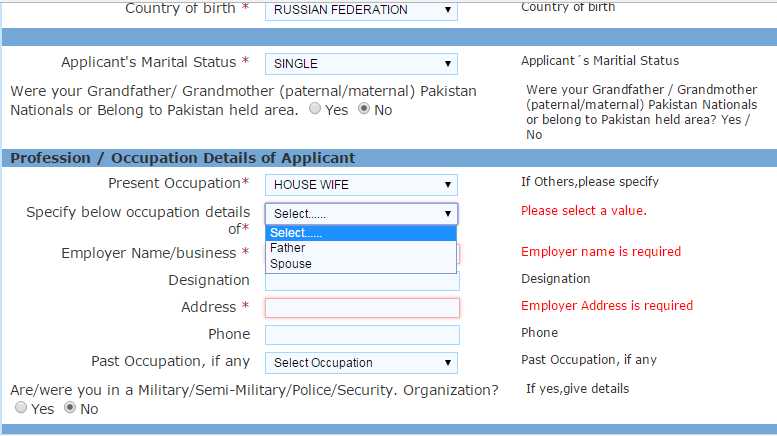Click the Address input field
The image size is (777, 436).
point(361,308)
